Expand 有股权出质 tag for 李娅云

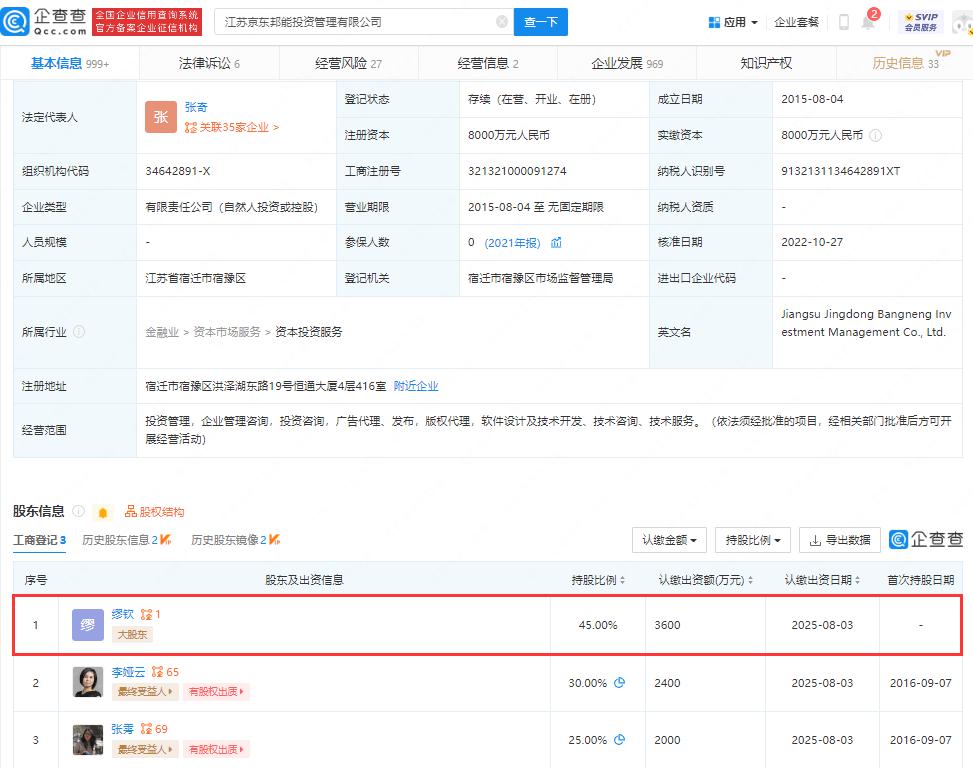(216, 692)
